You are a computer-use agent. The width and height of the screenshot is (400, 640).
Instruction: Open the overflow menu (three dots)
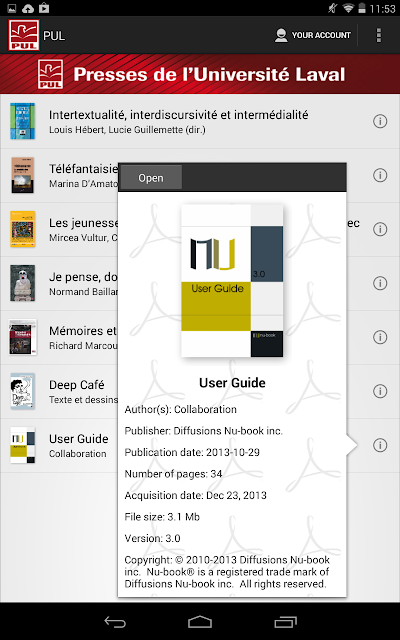click(379, 36)
